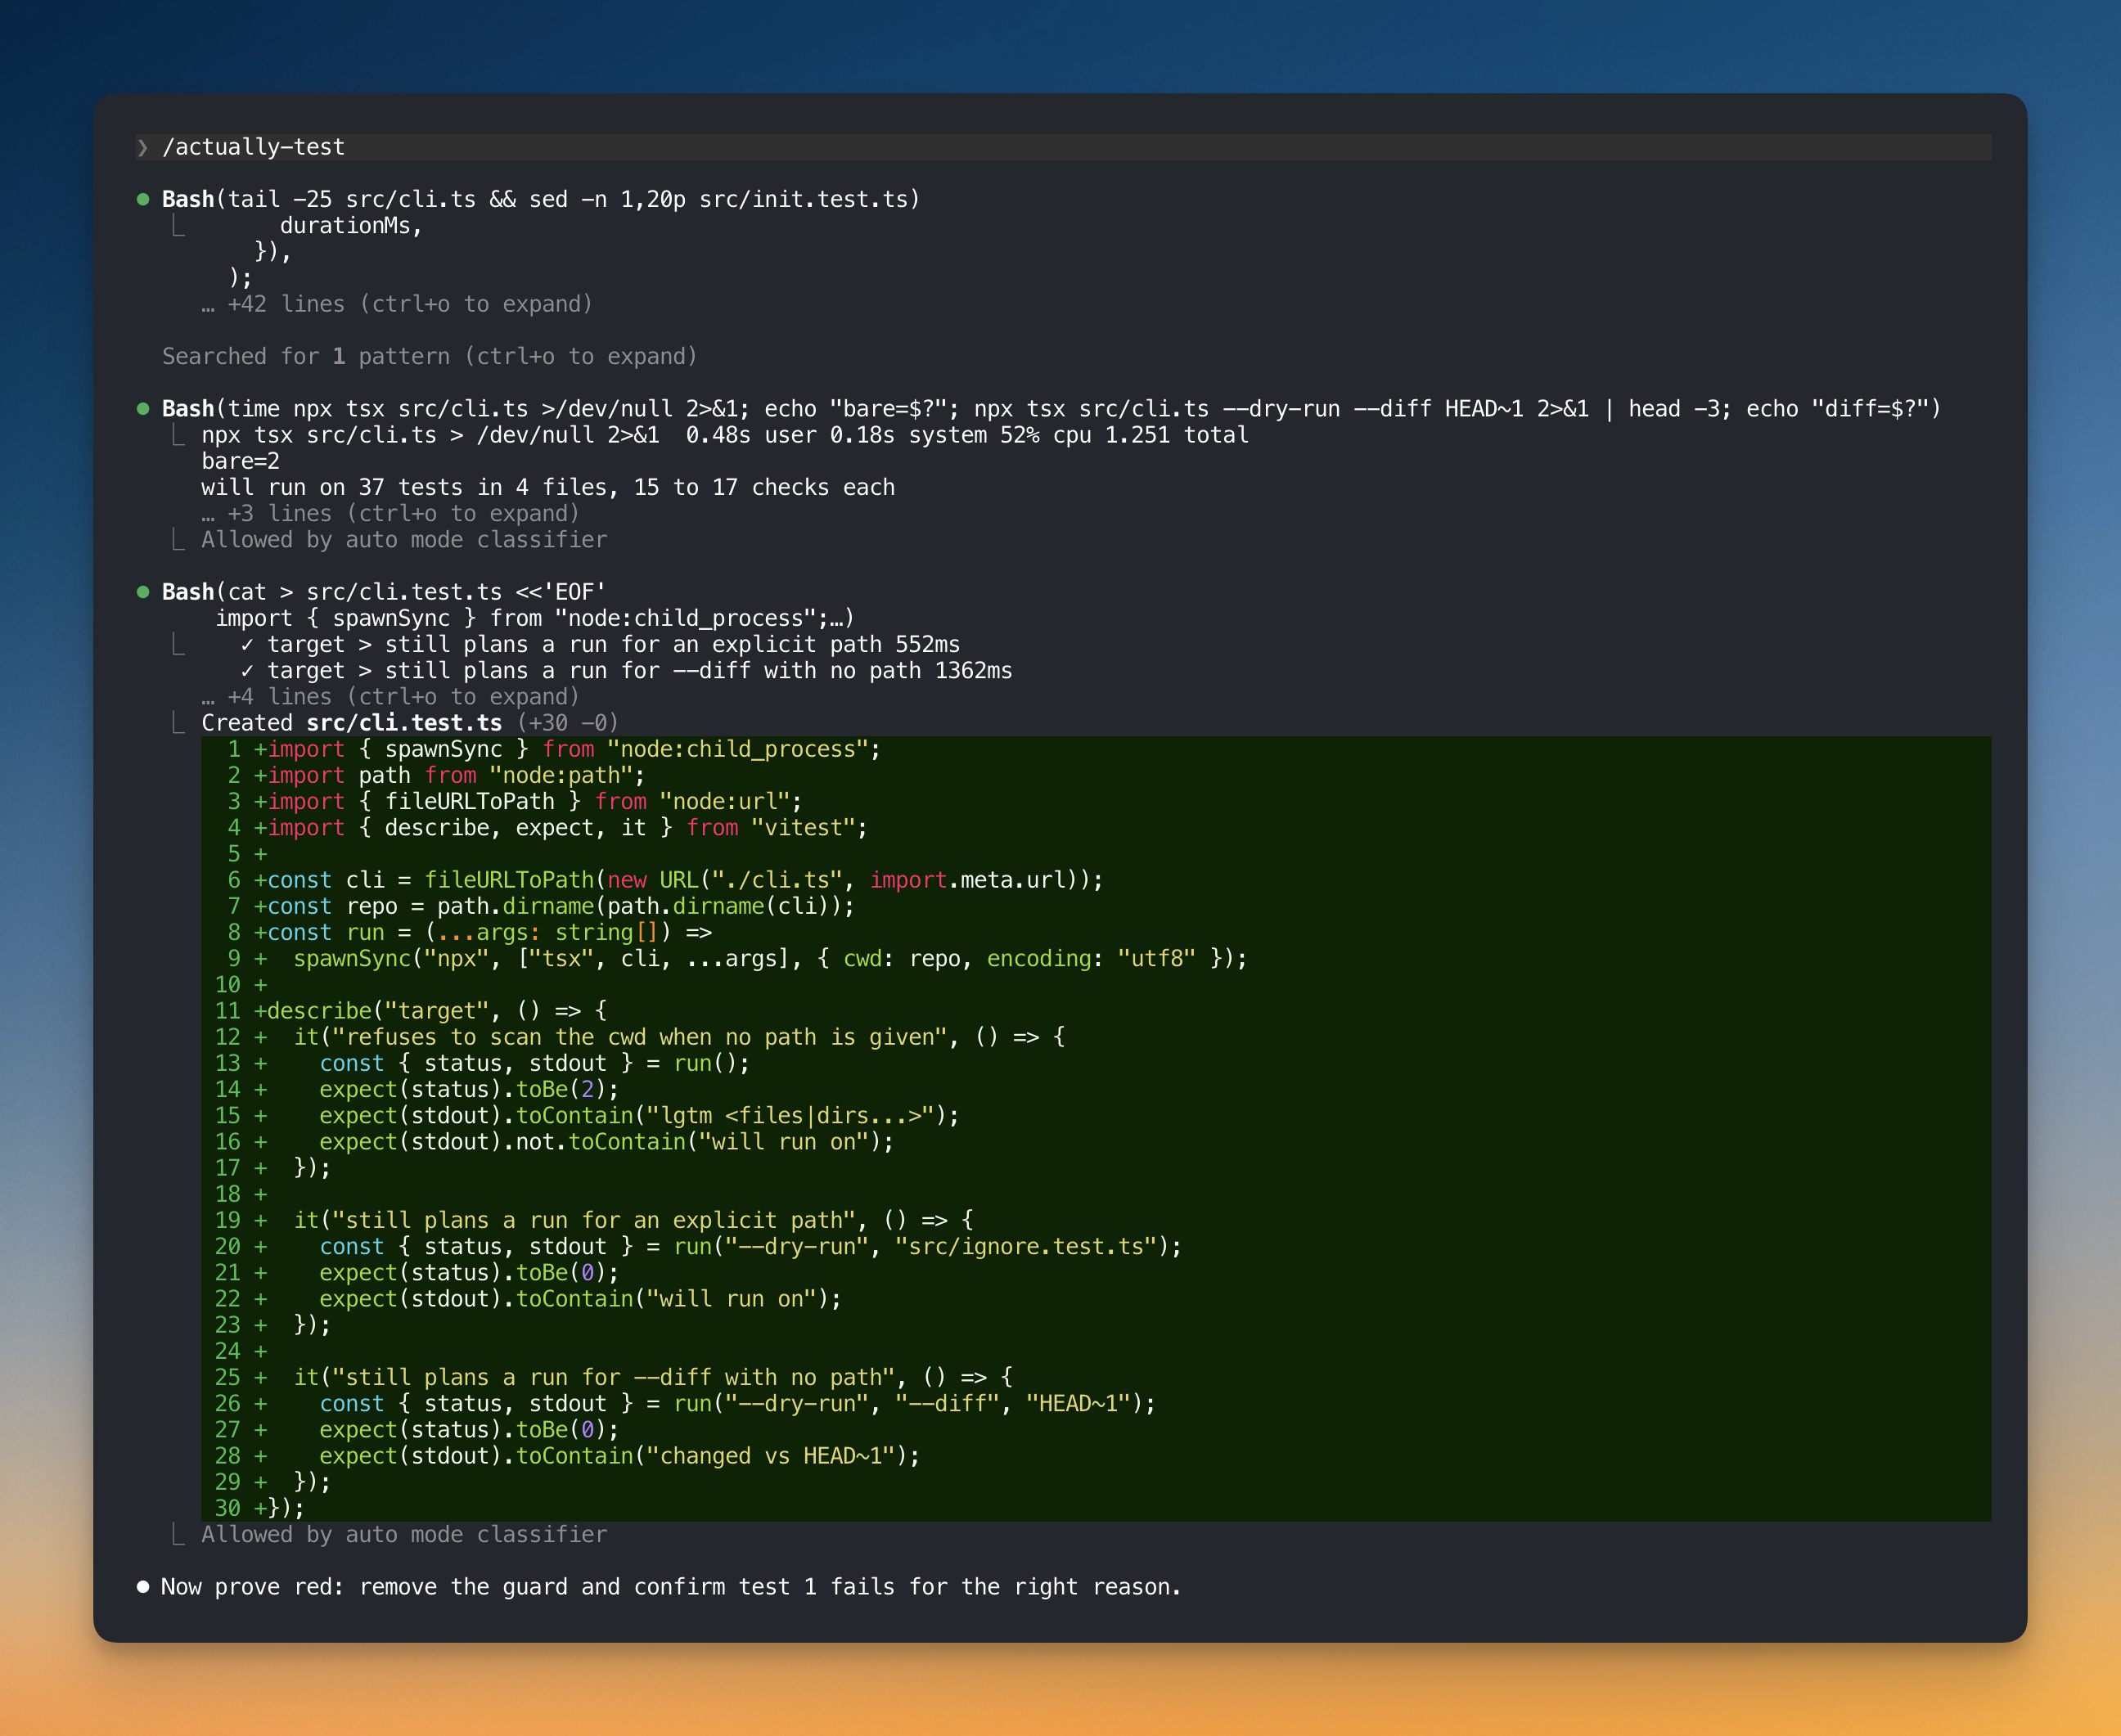Click 'durationMs,' output line

coord(352,225)
